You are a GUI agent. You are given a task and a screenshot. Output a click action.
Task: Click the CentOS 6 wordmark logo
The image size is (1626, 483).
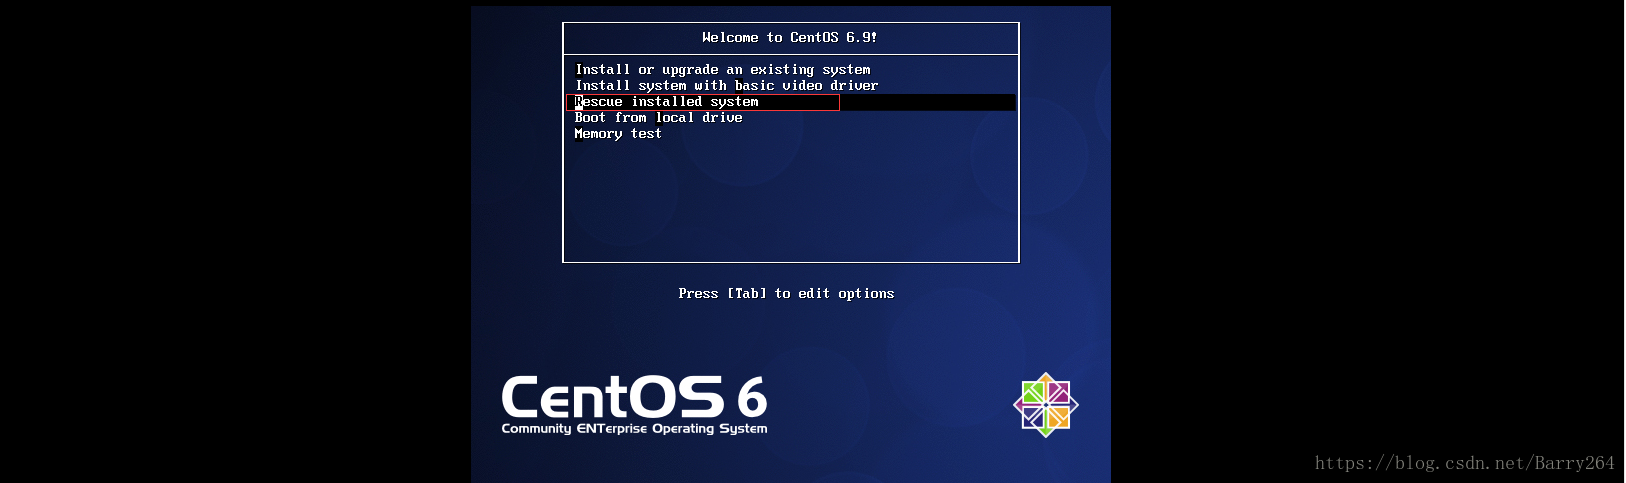click(x=634, y=397)
